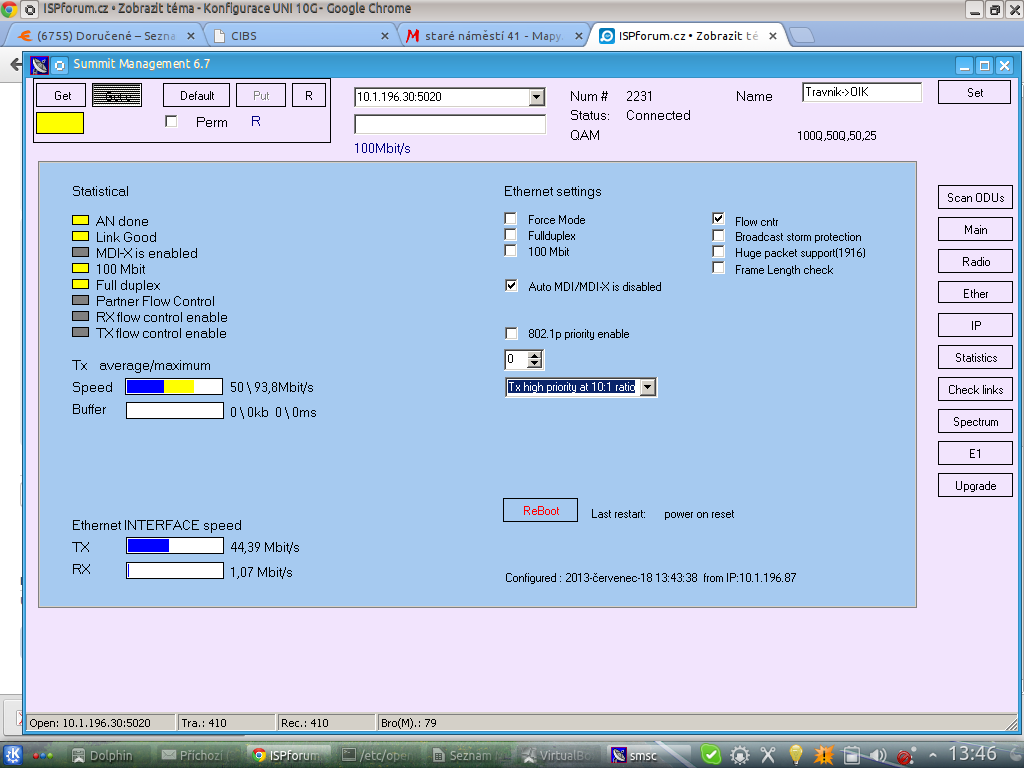
Task: Open the gear tray icon
Action: pos(740,756)
